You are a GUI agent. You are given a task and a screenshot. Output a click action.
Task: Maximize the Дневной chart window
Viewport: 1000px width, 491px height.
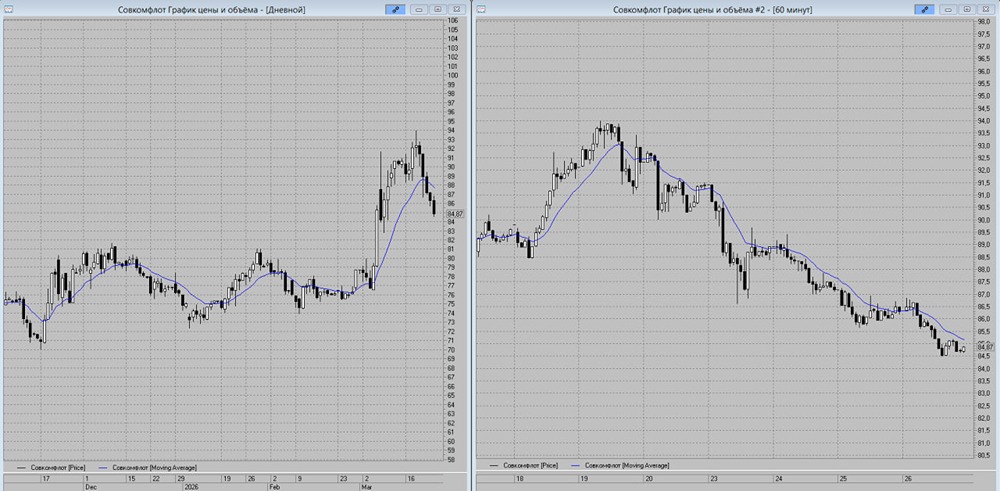pos(438,10)
